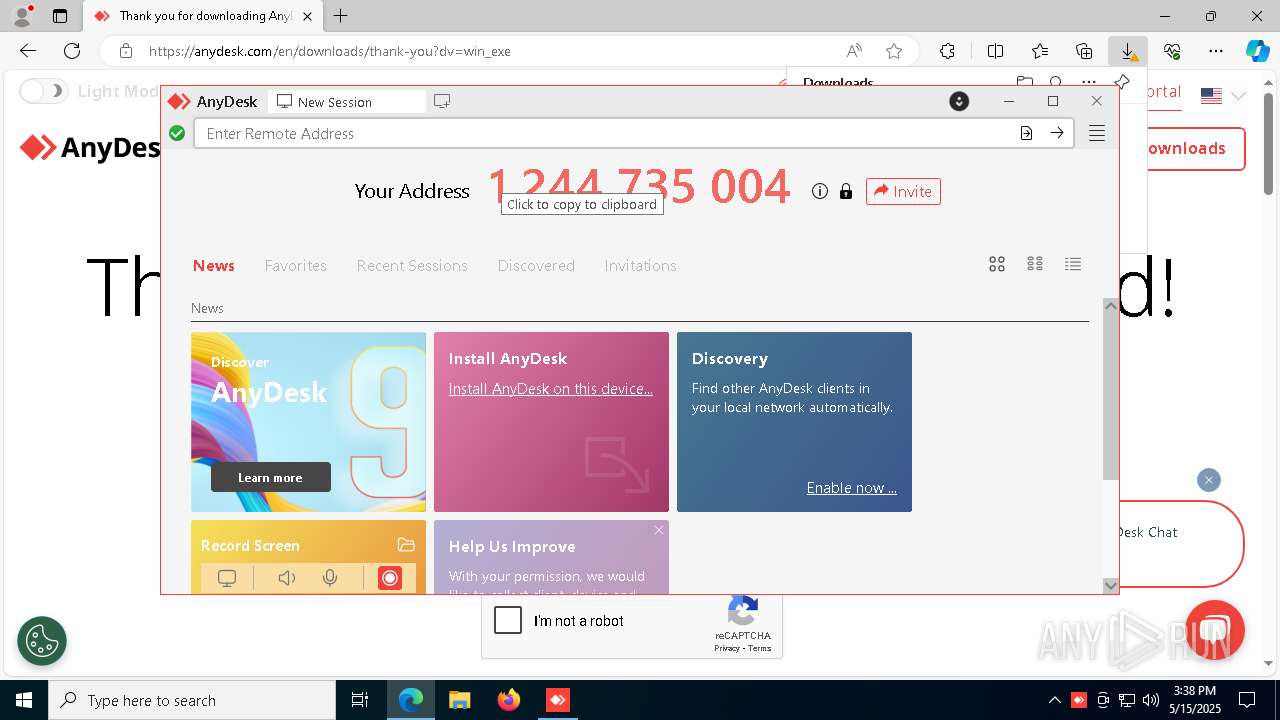
Task: Refresh the browser page
Action: (x=72, y=51)
